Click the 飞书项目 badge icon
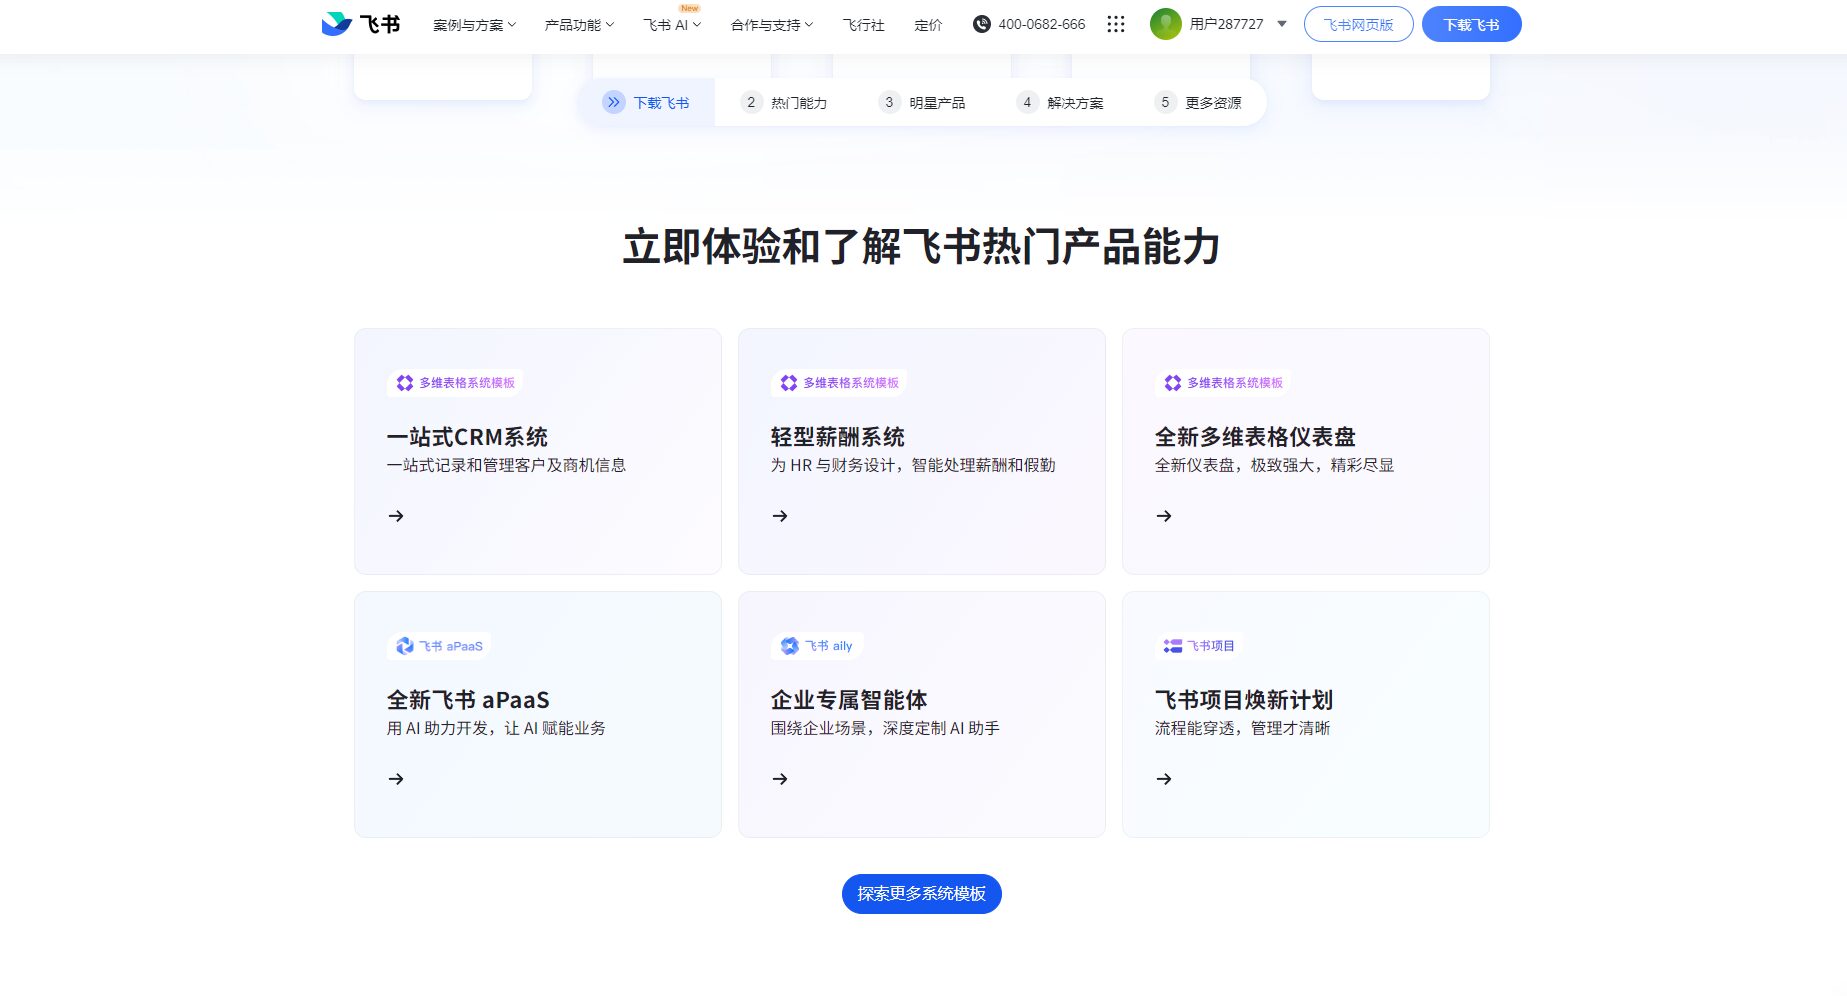Viewport: 1847px width, 996px height. tap(1173, 646)
